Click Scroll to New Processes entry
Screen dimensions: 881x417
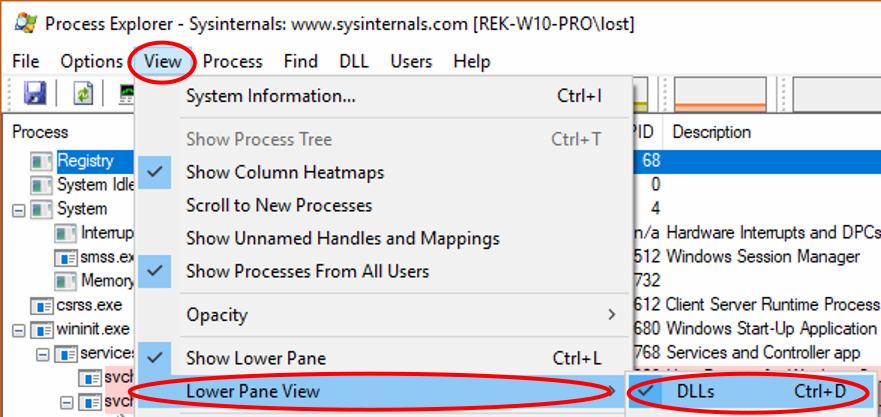[x=279, y=206]
